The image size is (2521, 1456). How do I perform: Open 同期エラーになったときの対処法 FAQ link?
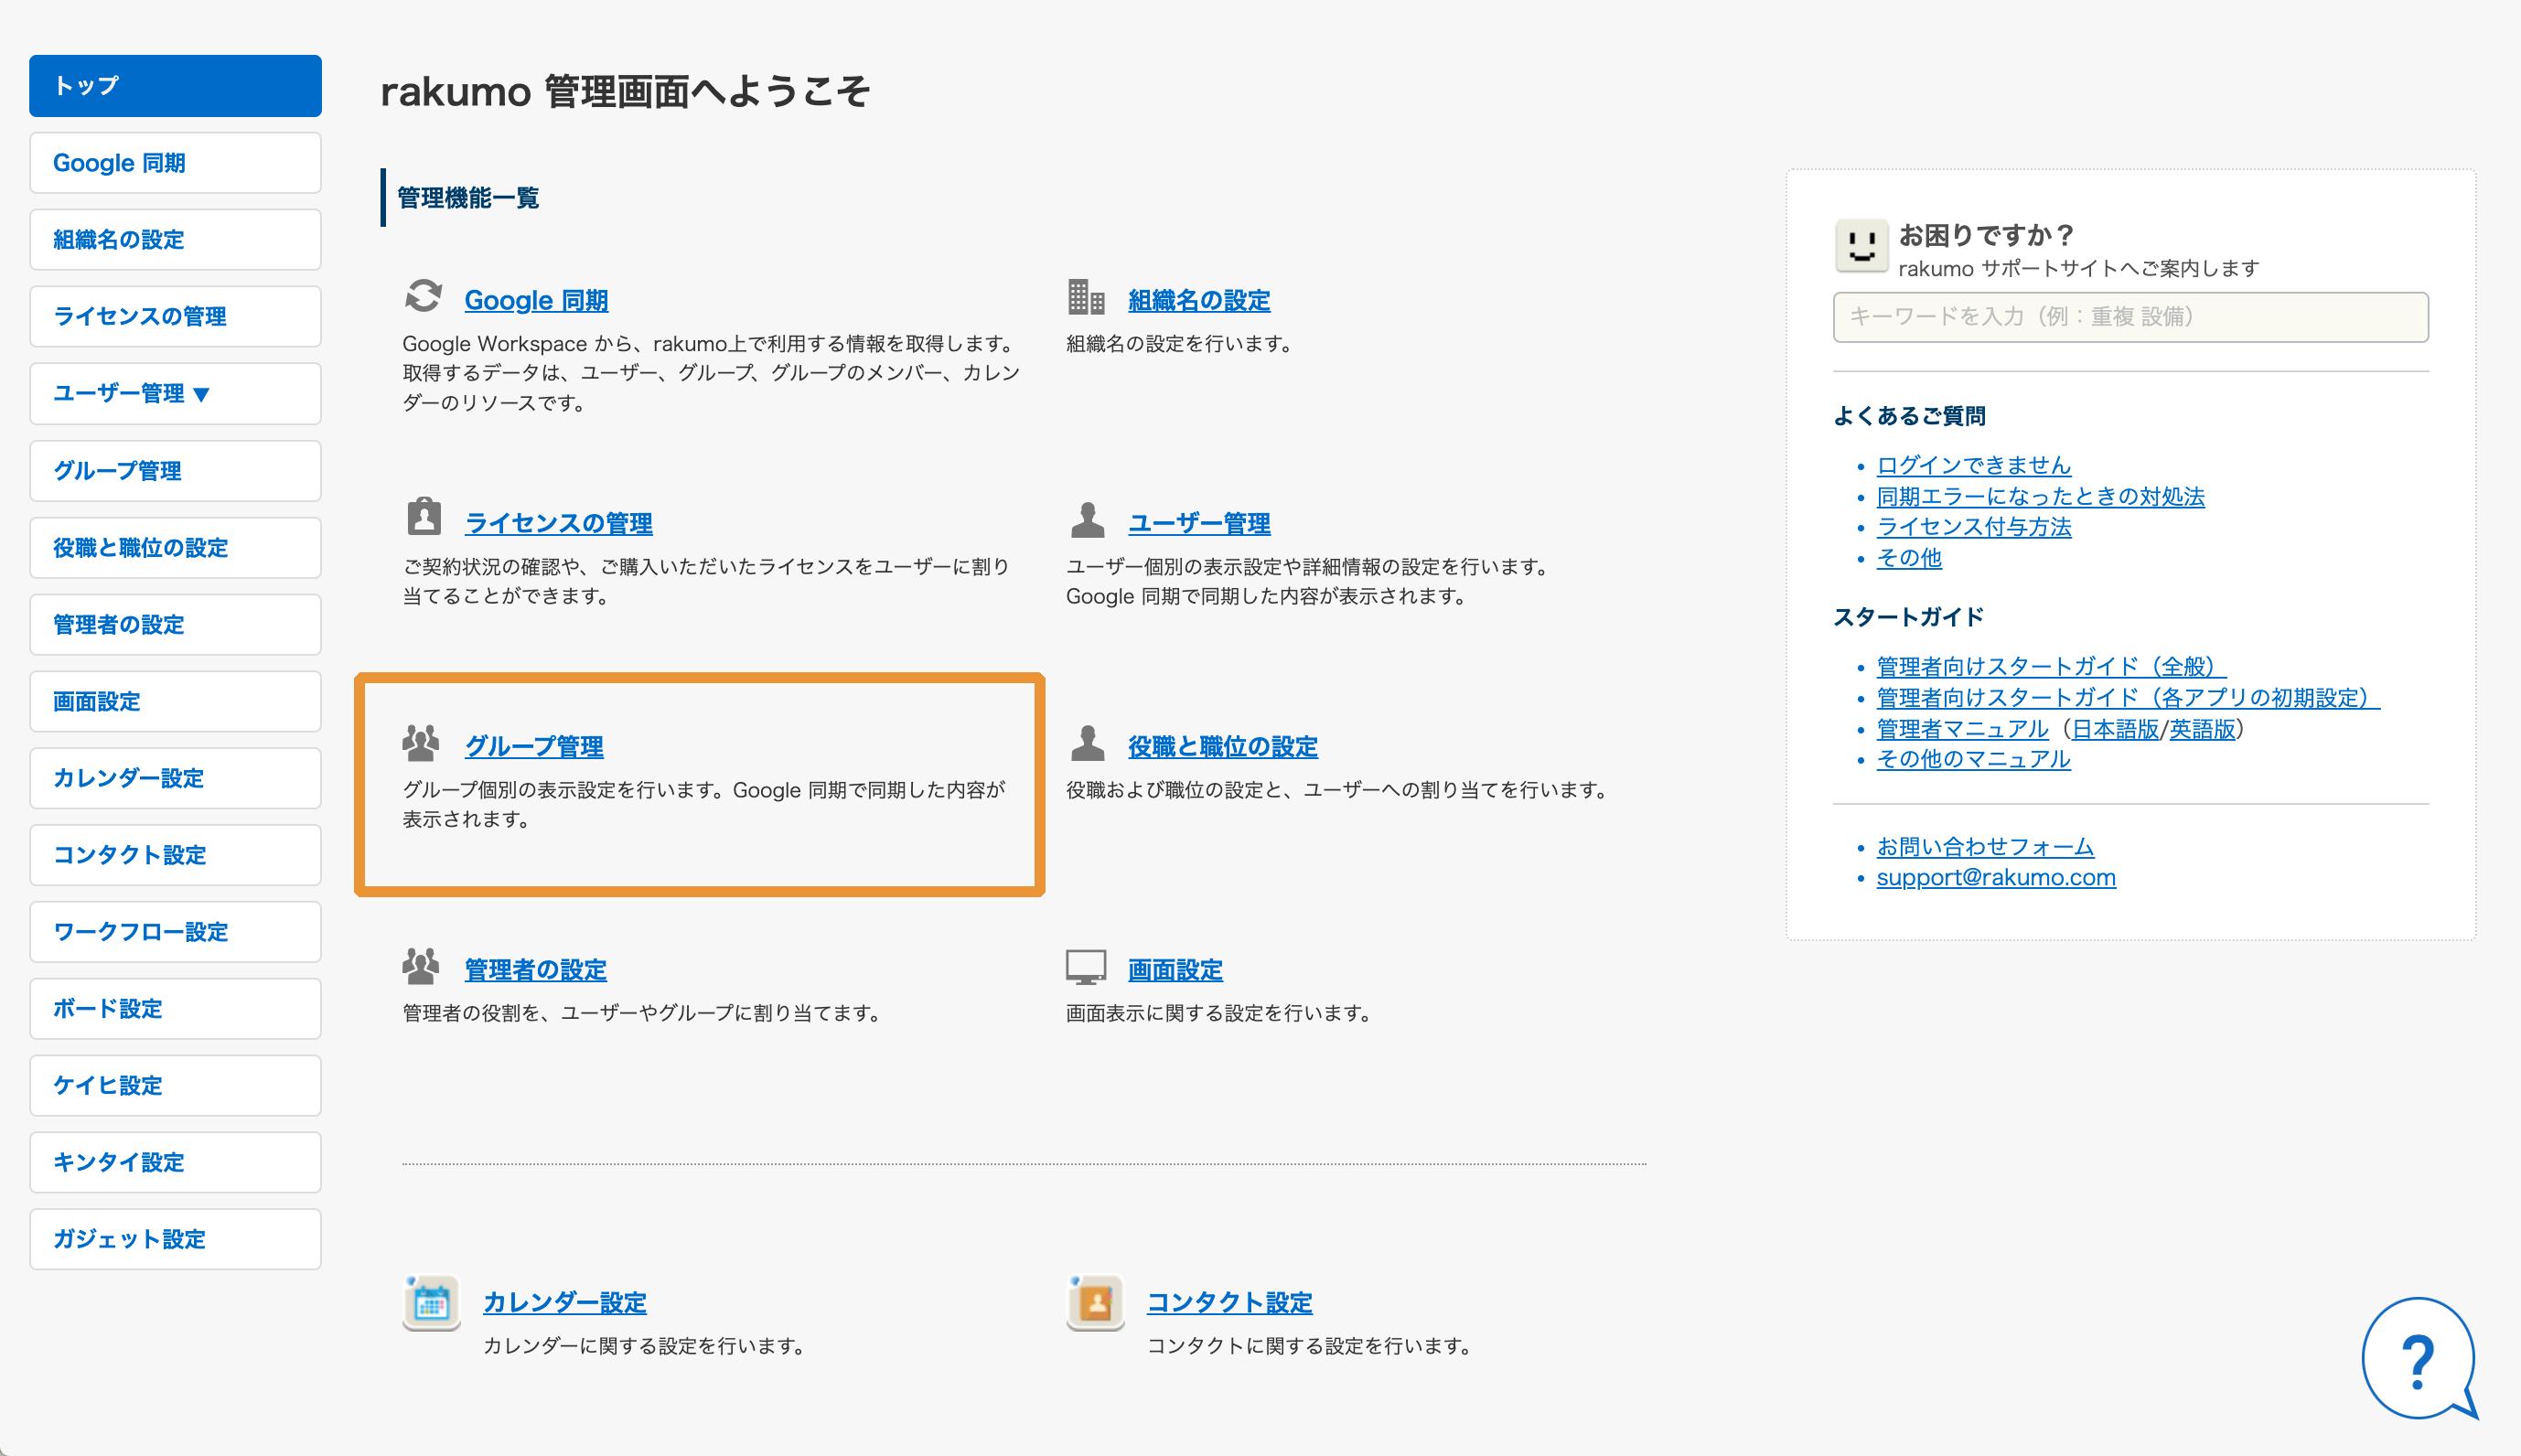coord(2040,496)
